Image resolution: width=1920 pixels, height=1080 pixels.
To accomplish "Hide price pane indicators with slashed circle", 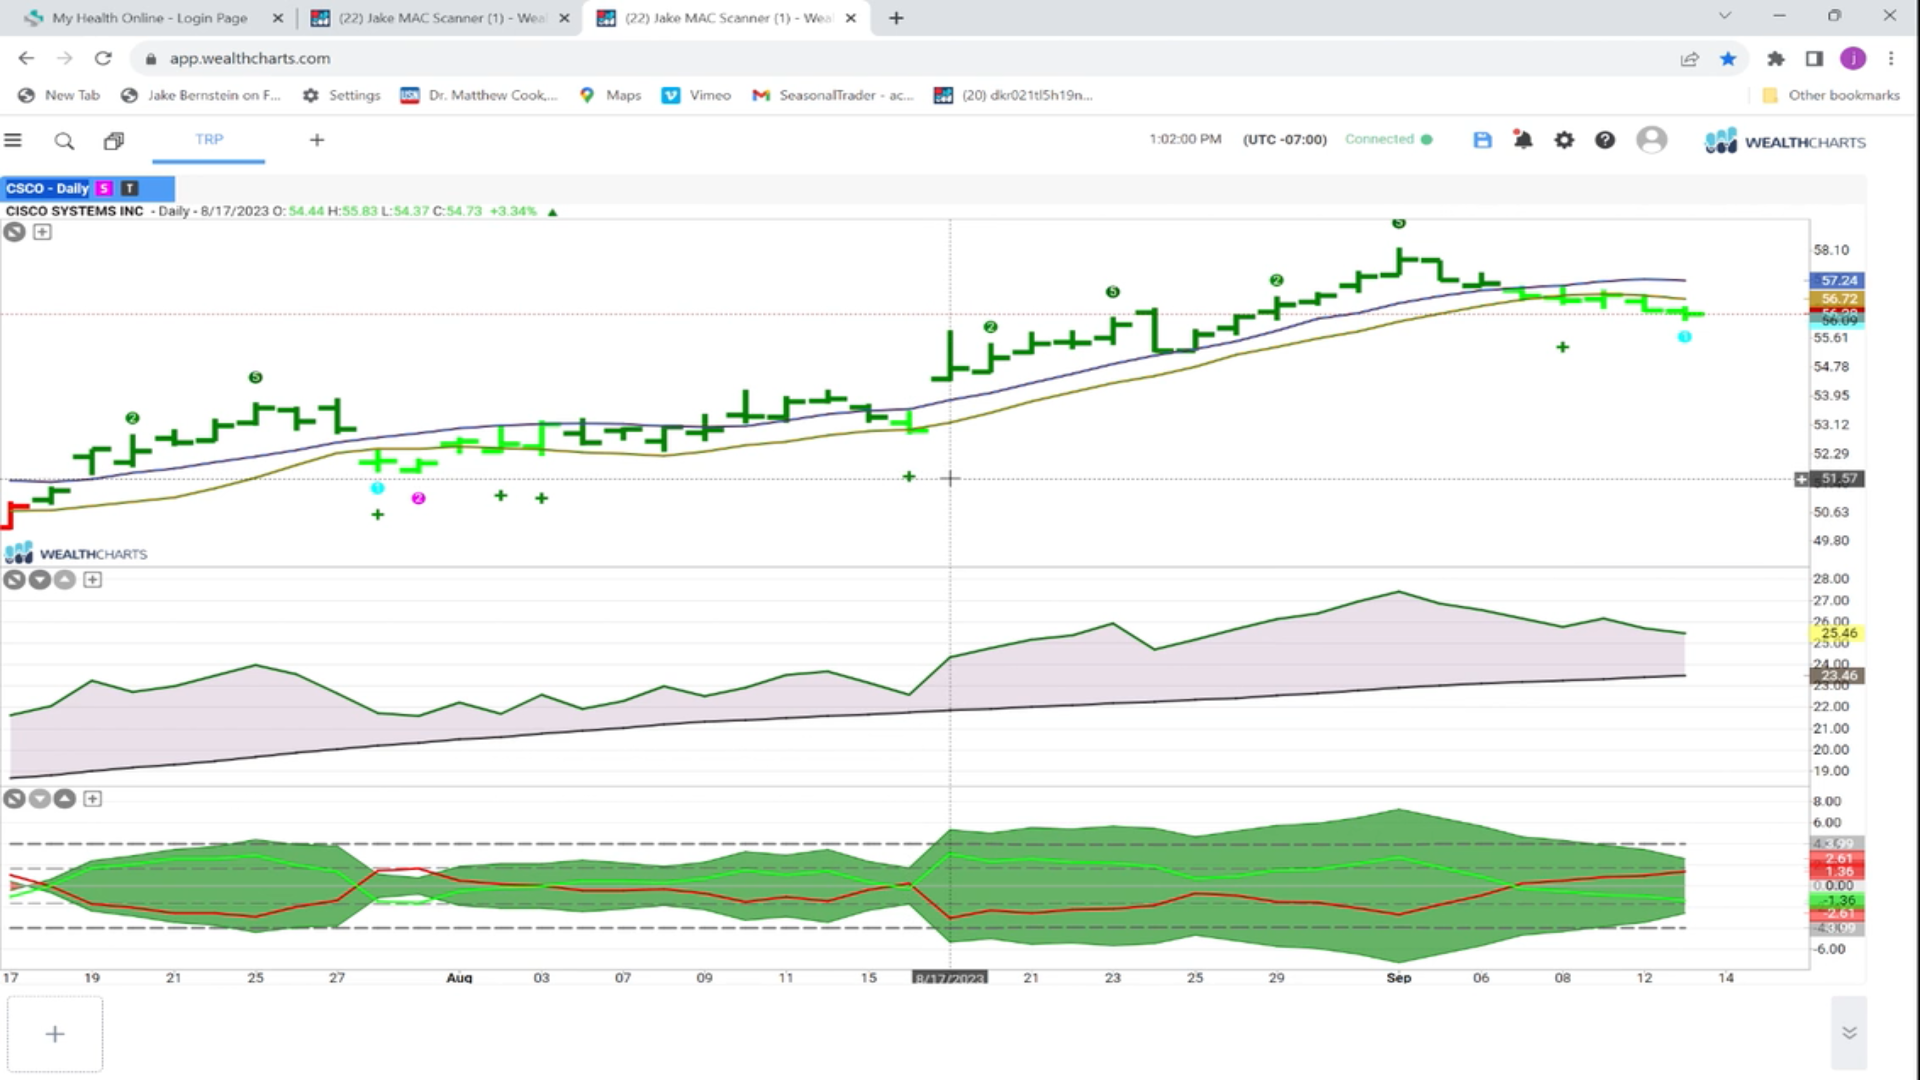I will coord(14,232).
